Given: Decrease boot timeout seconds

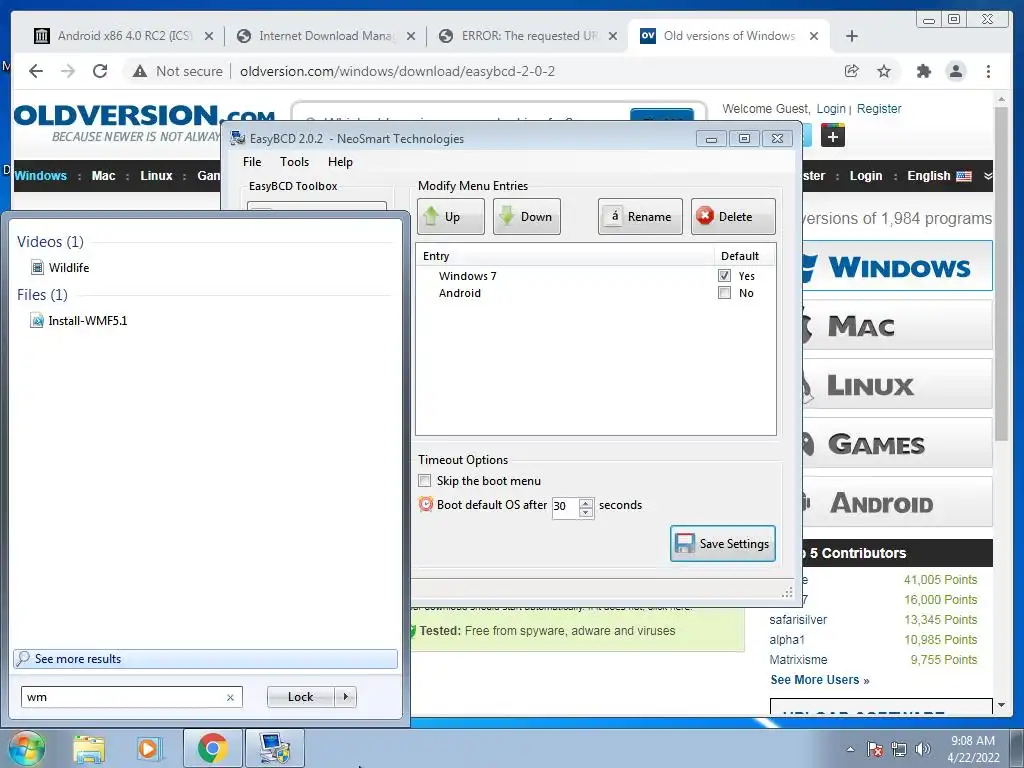Looking at the screenshot, I should click(586, 513).
